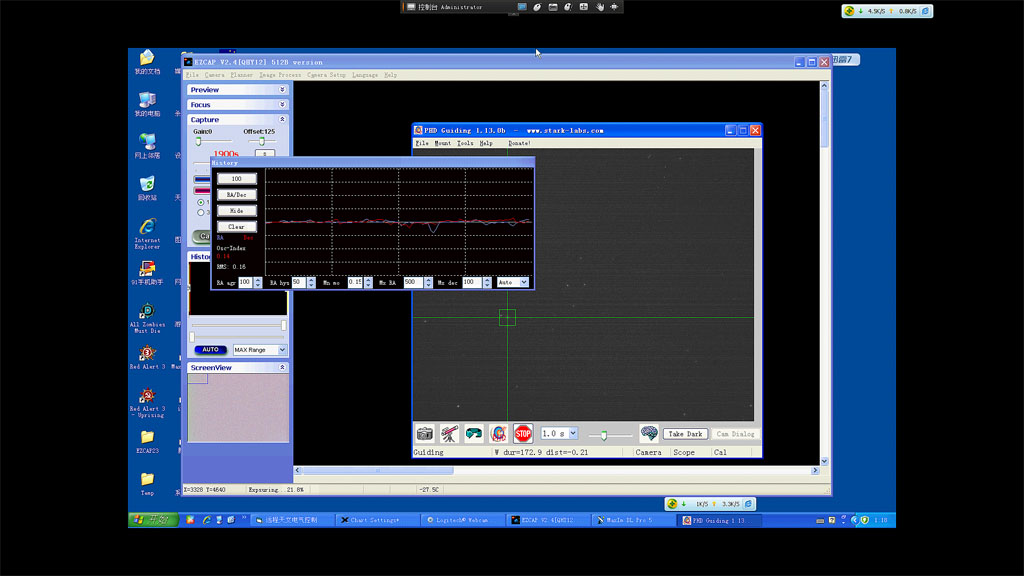Open the 1.0 s exposure dropdown
The height and width of the screenshot is (576, 1024).
click(x=573, y=434)
